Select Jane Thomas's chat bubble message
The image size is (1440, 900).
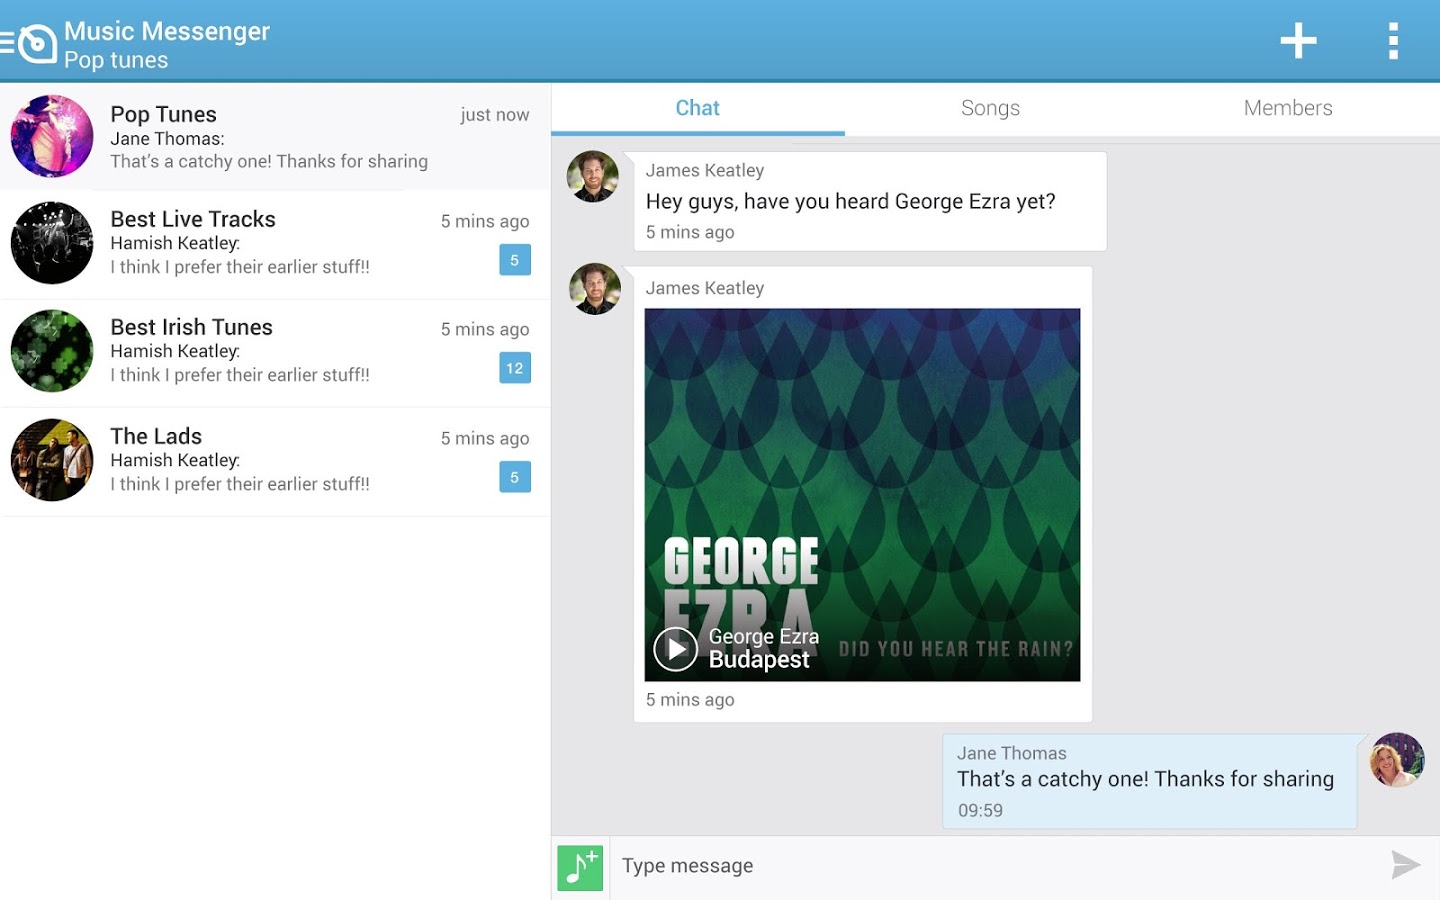[1150, 781]
